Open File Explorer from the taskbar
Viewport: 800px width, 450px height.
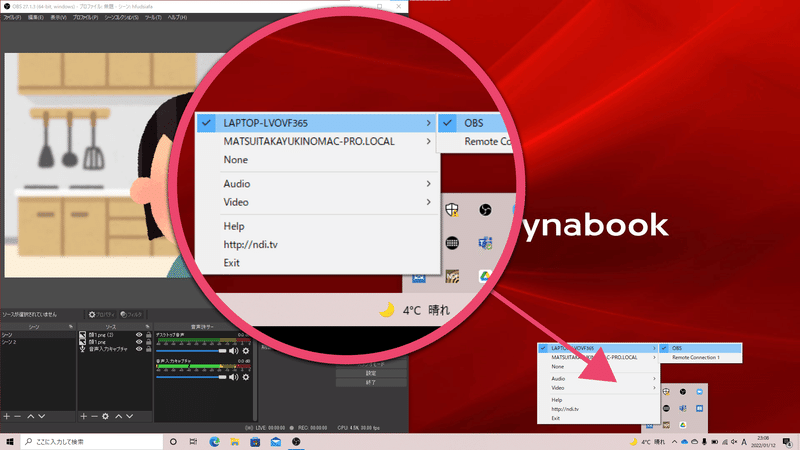point(235,442)
